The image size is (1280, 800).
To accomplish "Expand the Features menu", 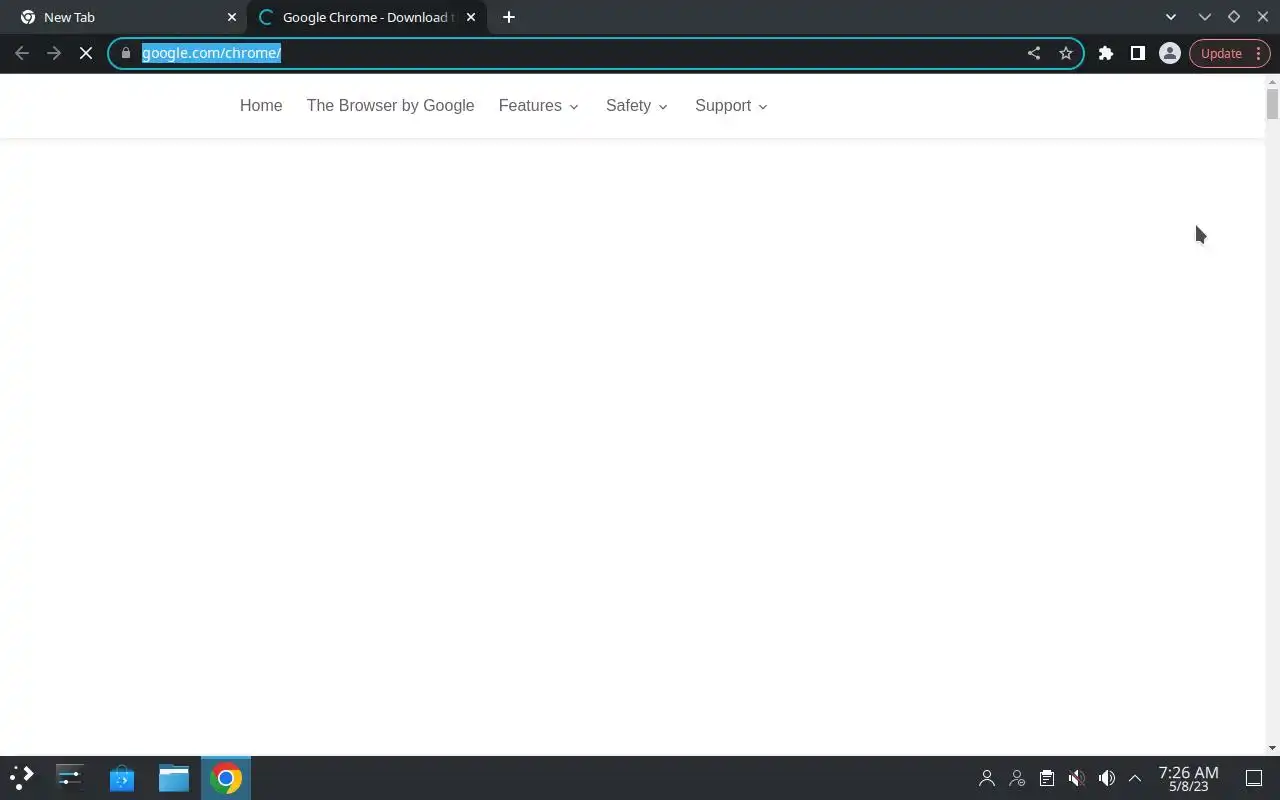I will [x=539, y=106].
